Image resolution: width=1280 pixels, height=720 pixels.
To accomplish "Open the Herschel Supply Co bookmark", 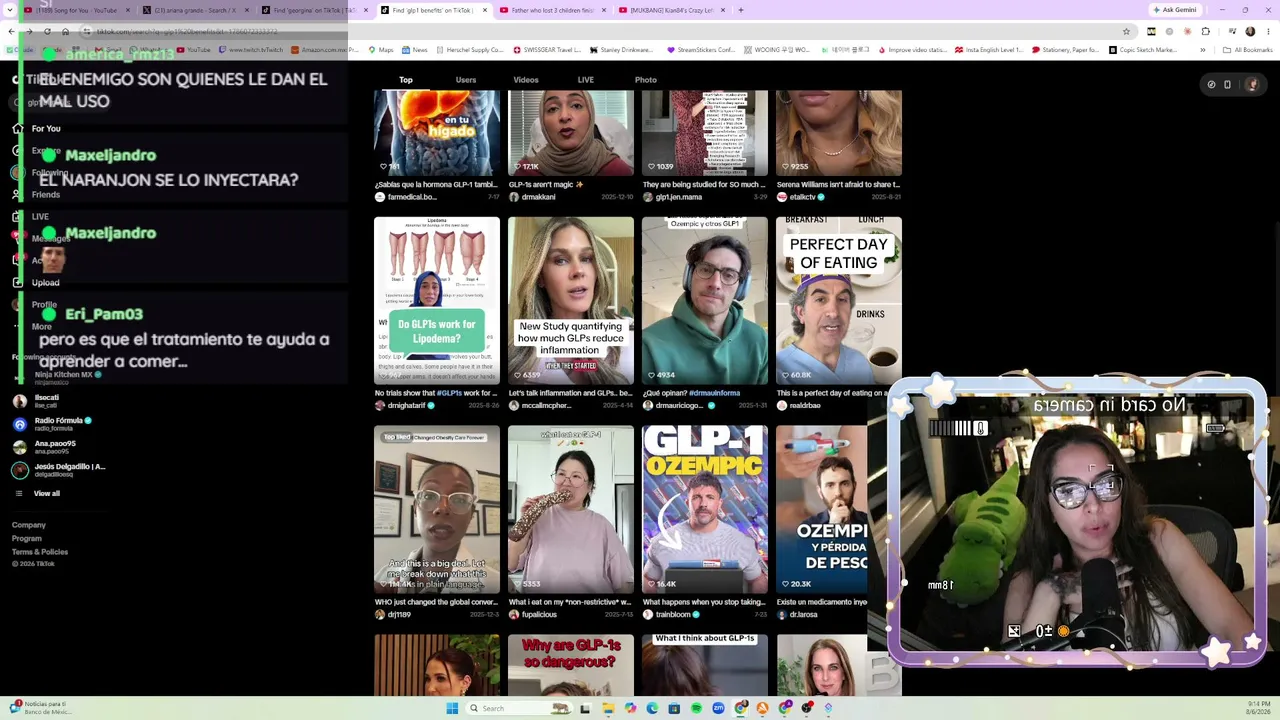I will (470, 50).
